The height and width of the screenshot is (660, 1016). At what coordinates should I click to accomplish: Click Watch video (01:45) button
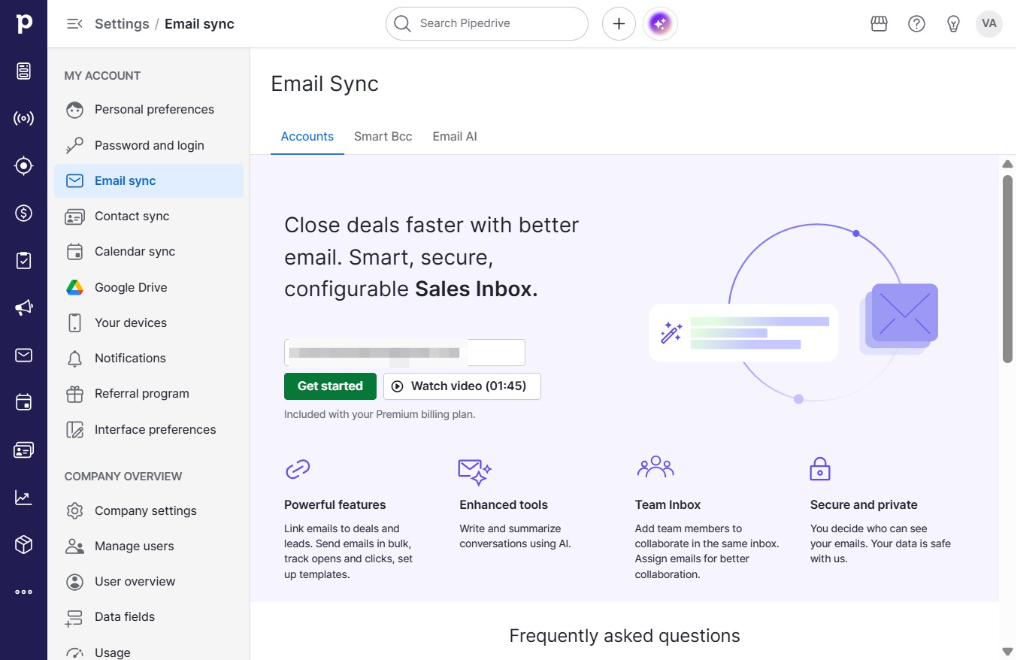coord(461,386)
